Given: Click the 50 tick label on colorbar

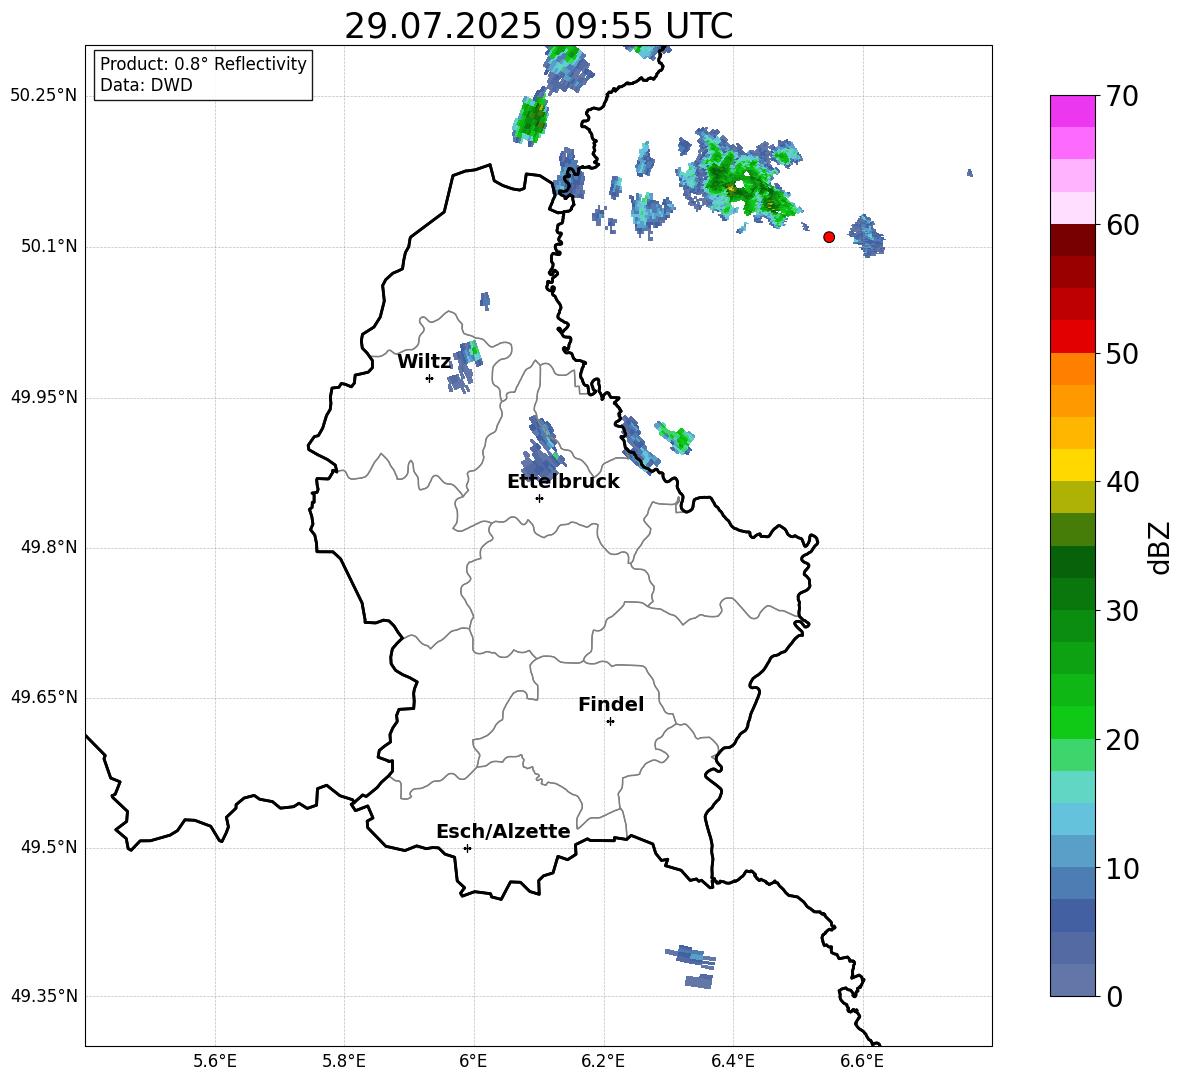Looking at the screenshot, I should [1123, 353].
